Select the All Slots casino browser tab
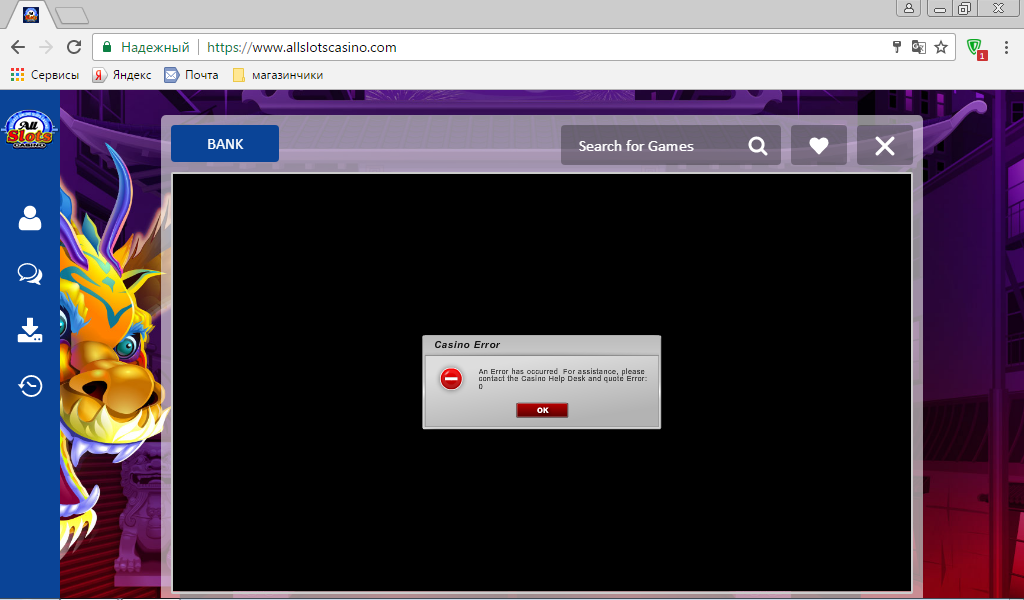1024x600 pixels. [x=31, y=14]
